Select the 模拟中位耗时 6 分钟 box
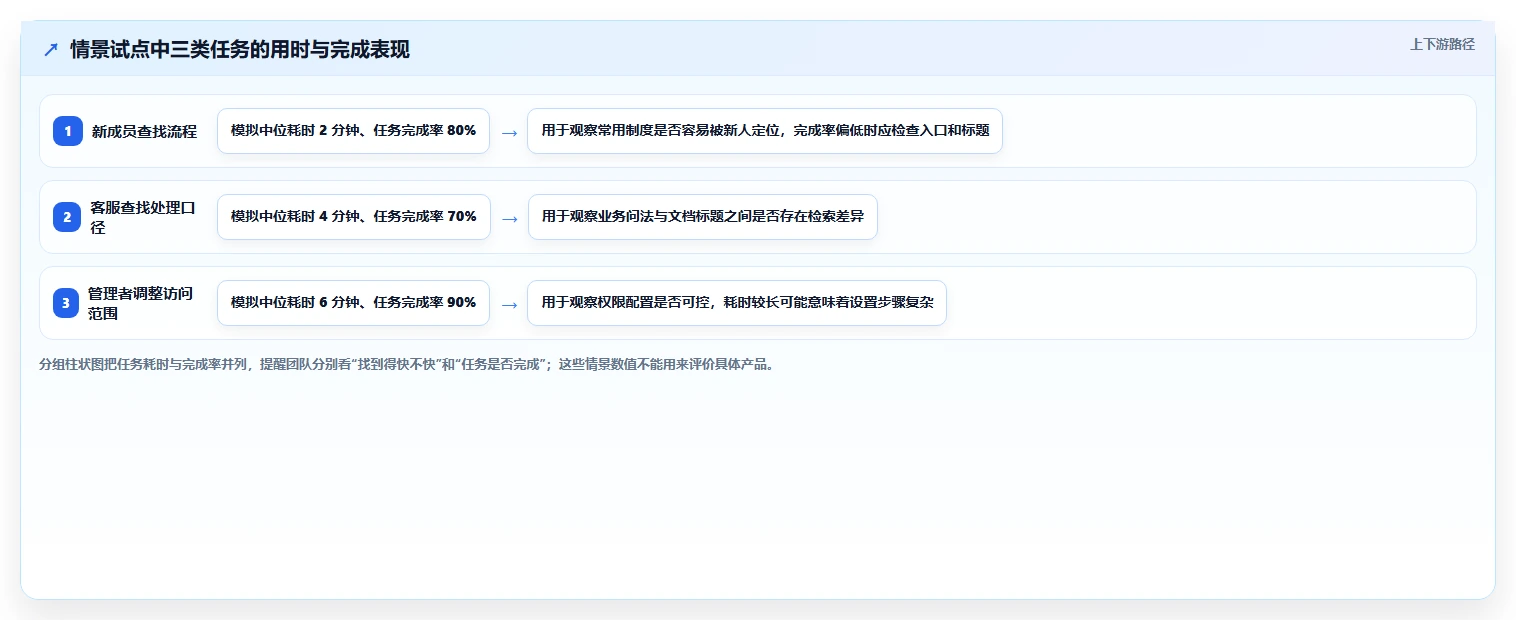The image size is (1516, 620). point(353,303)
